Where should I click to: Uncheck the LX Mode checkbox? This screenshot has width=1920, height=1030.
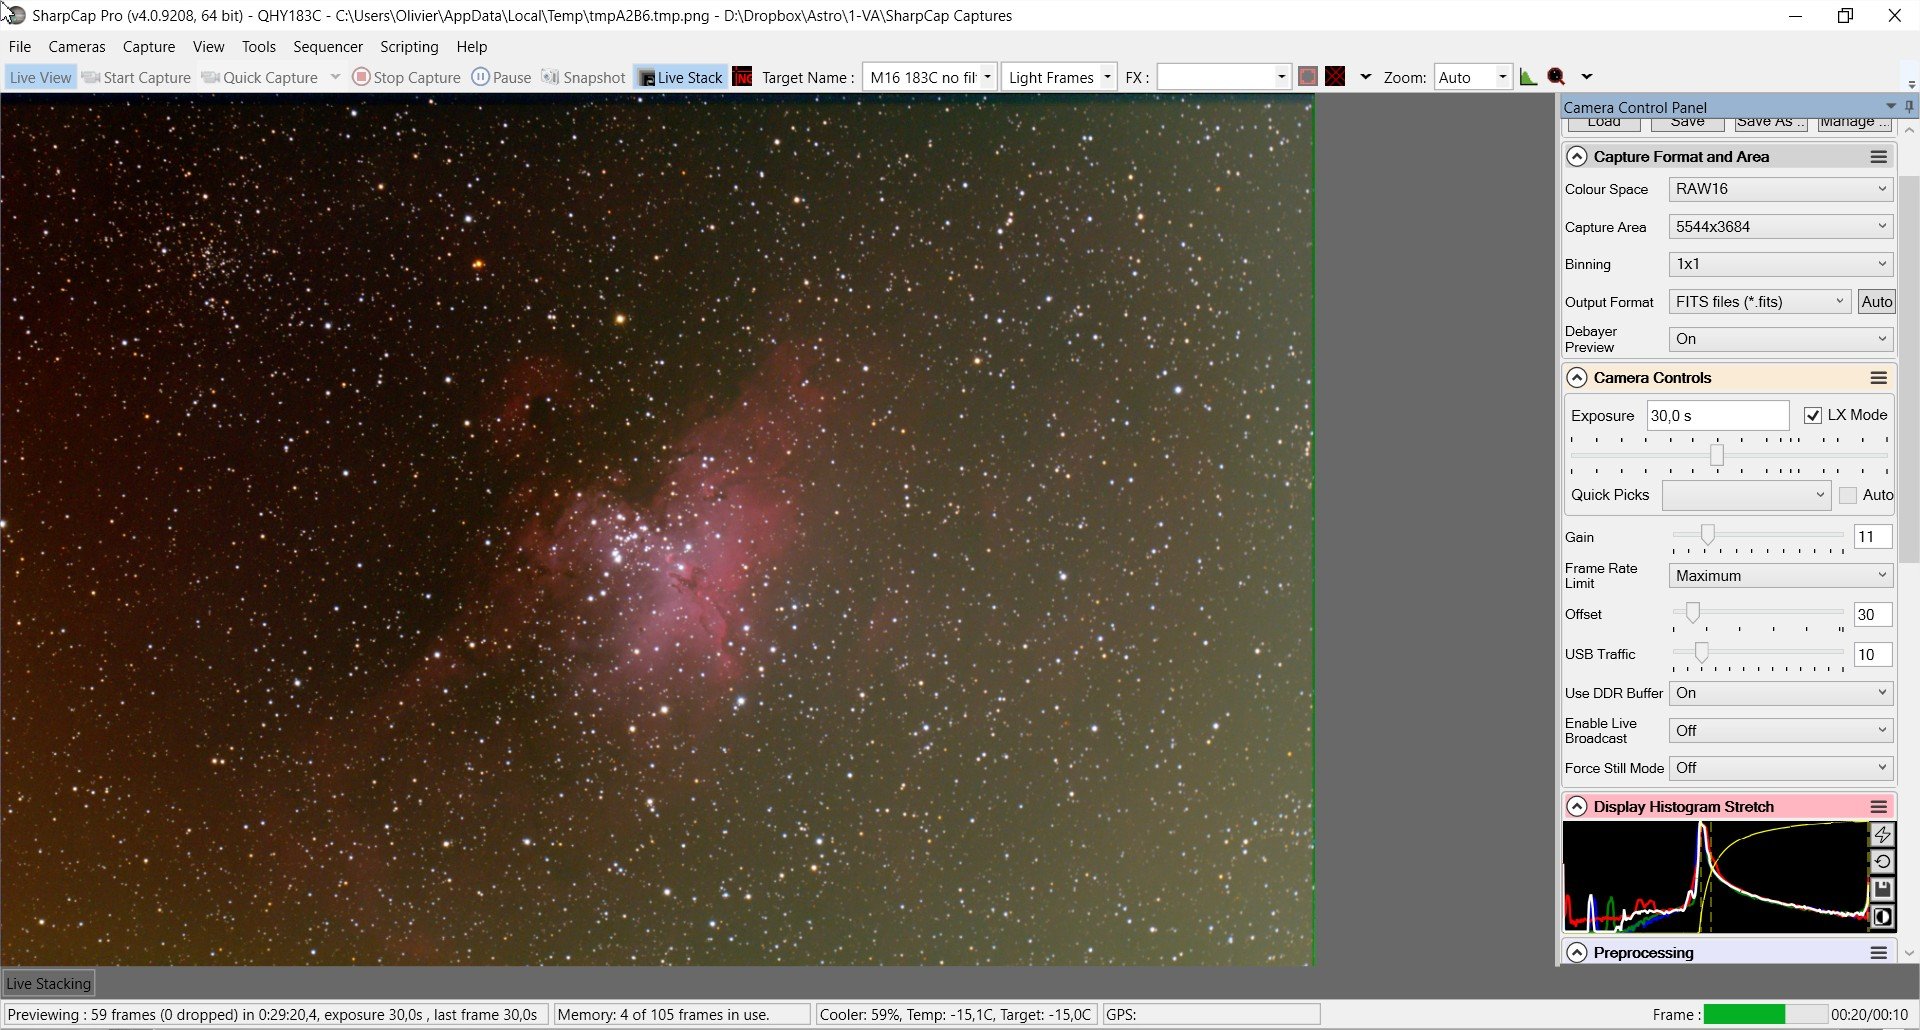point(1812,415)
